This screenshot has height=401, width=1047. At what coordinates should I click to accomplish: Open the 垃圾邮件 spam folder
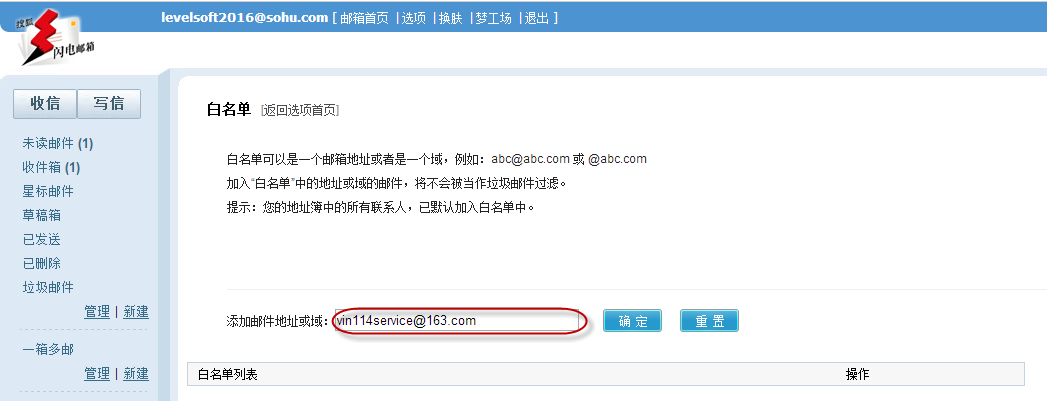coord(48,288)
